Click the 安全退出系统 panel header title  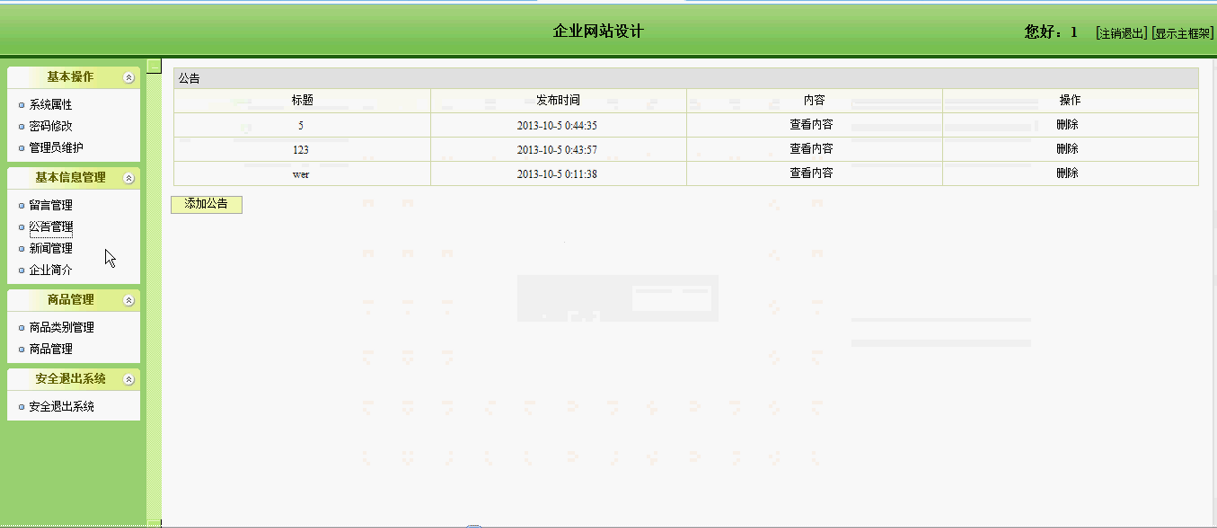[x=70, y=380]
